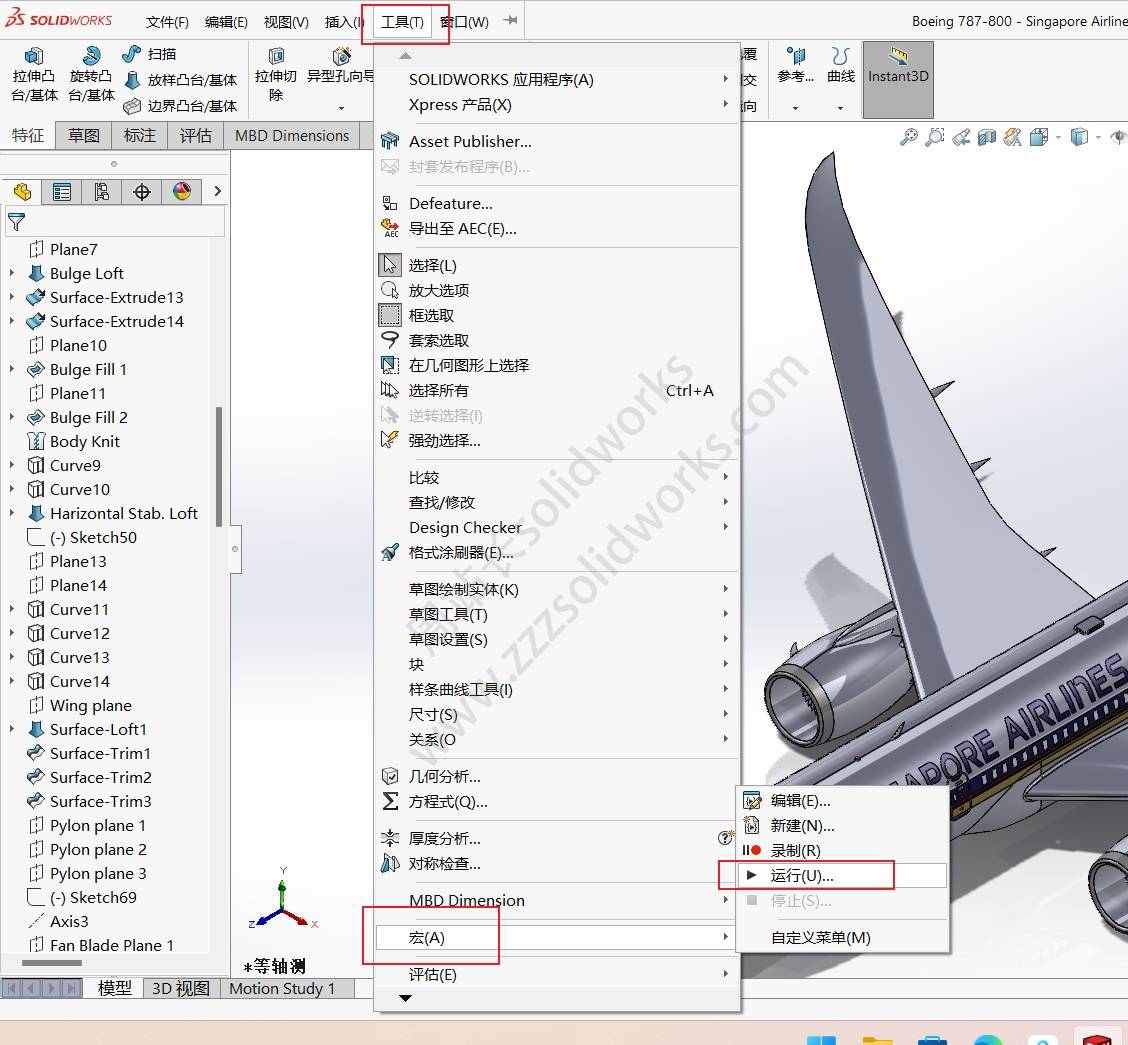This screenshot has width=1128, height=1045.
Task: Switch to the Sketch (草图) tab
Action: coord(83,135)
